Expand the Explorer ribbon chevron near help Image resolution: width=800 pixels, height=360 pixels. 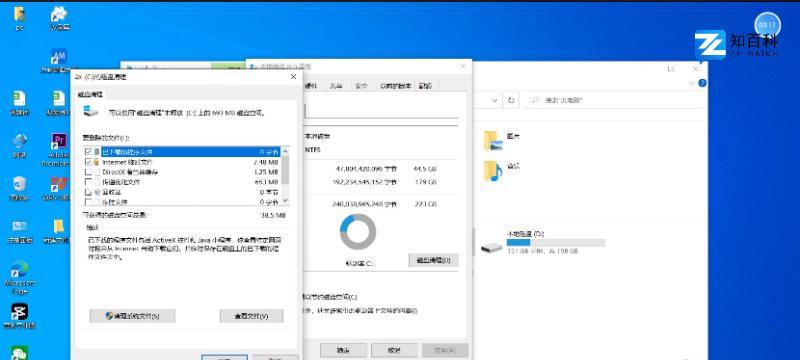[x=692, y=83]
